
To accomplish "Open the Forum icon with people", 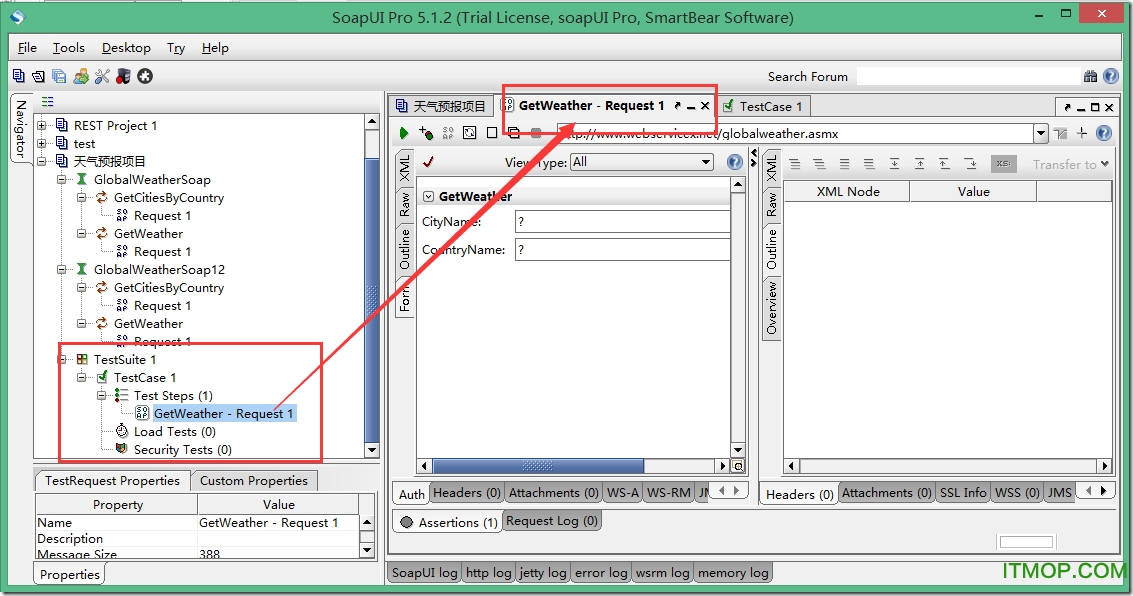I will coord(81,76).
